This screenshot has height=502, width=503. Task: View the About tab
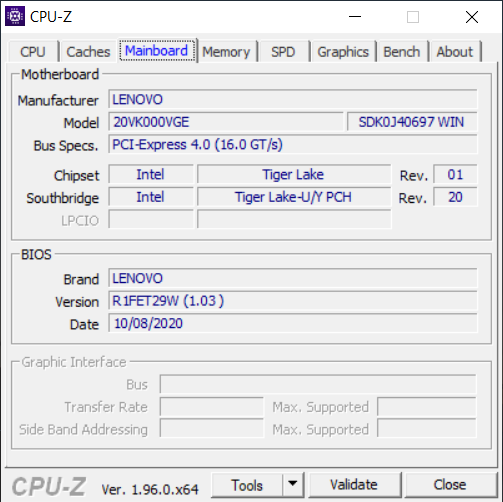click(x=455, y=52)
